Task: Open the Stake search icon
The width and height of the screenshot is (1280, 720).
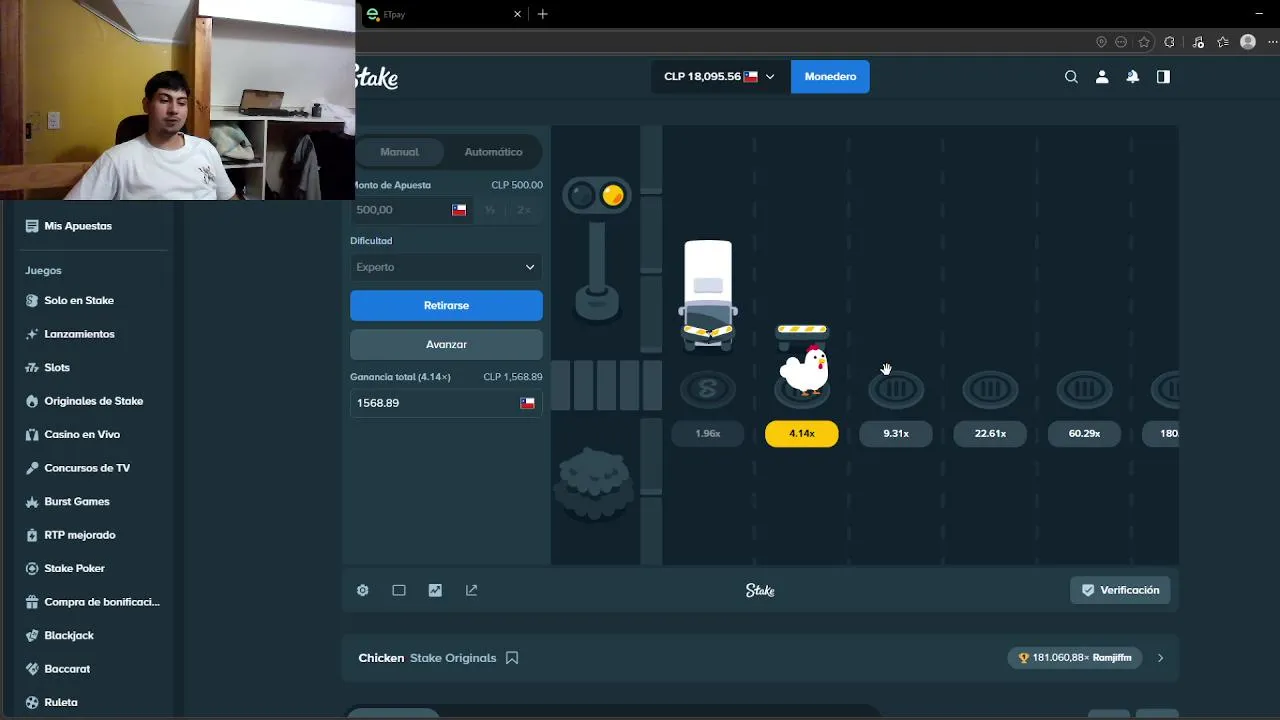Action: [1071, 77]
